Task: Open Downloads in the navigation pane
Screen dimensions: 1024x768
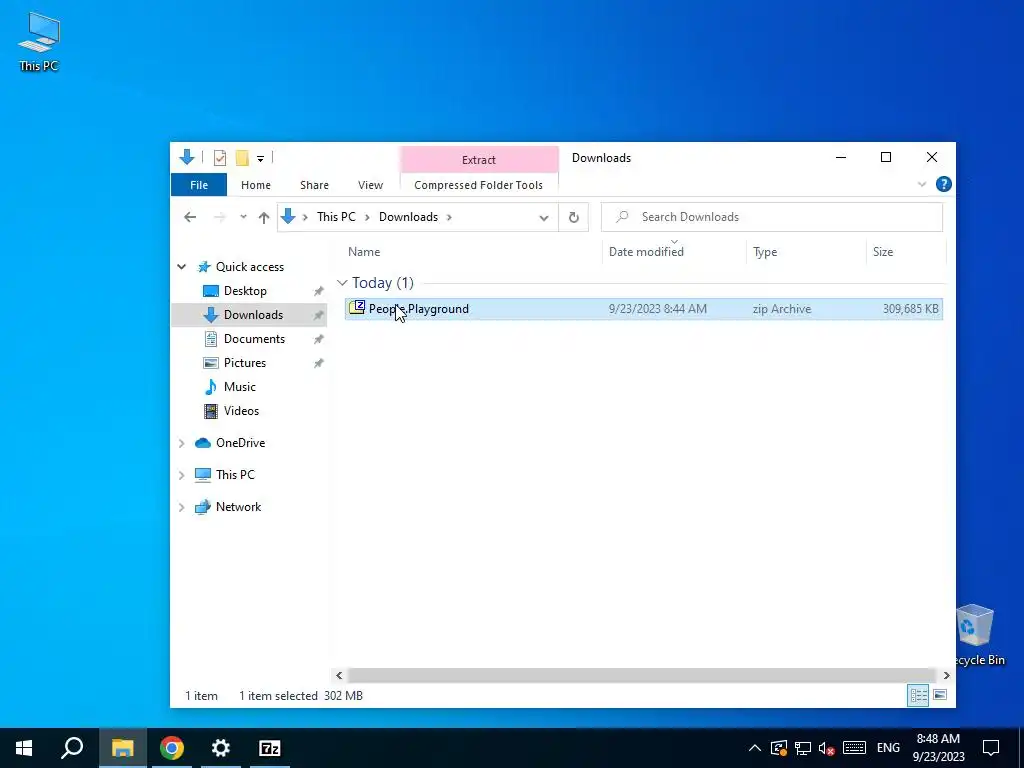Action: point(253,315)
